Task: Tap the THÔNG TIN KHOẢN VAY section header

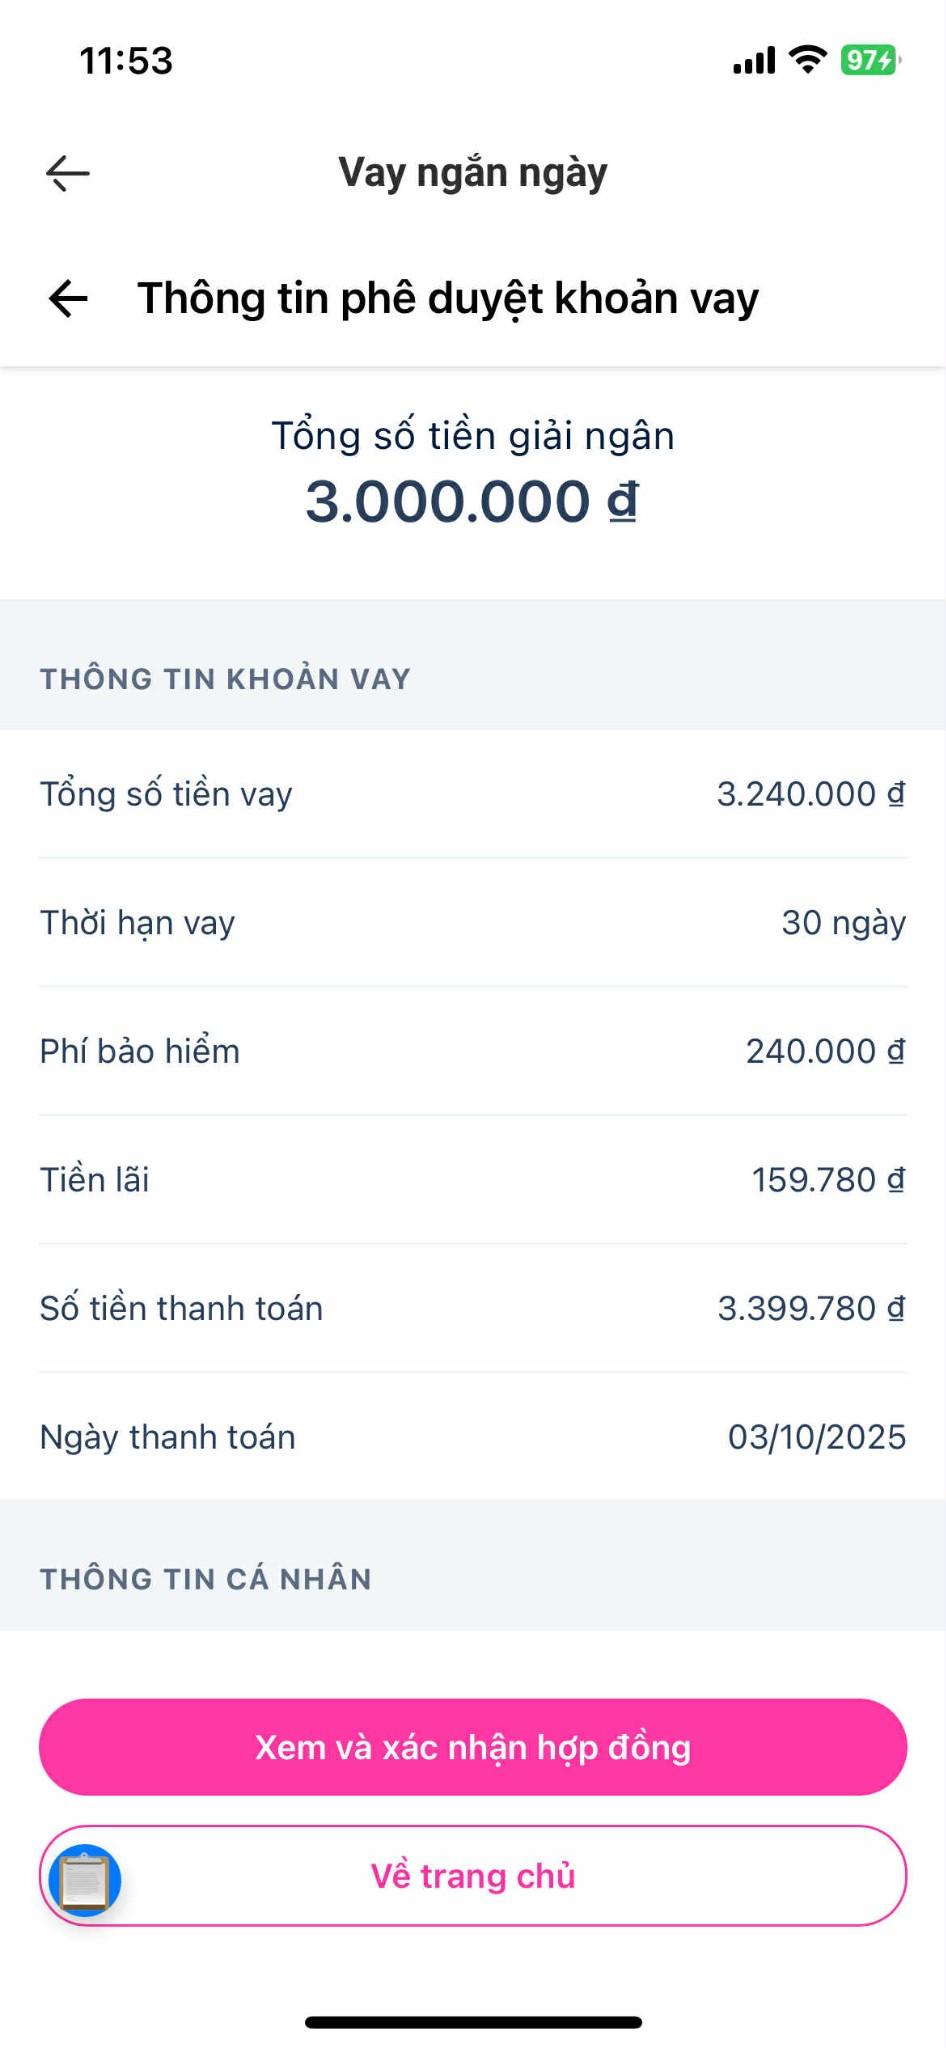Action: [225, 679]
